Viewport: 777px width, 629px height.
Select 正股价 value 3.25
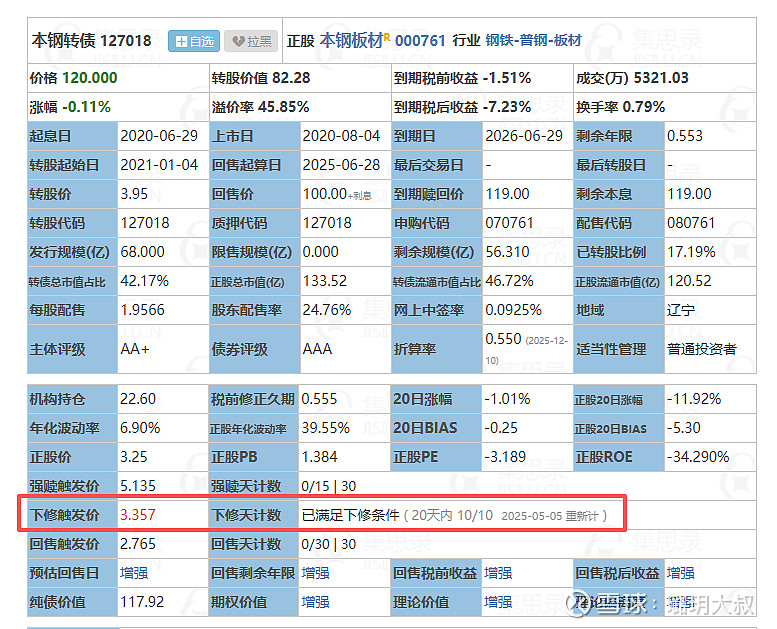[133, 457]
